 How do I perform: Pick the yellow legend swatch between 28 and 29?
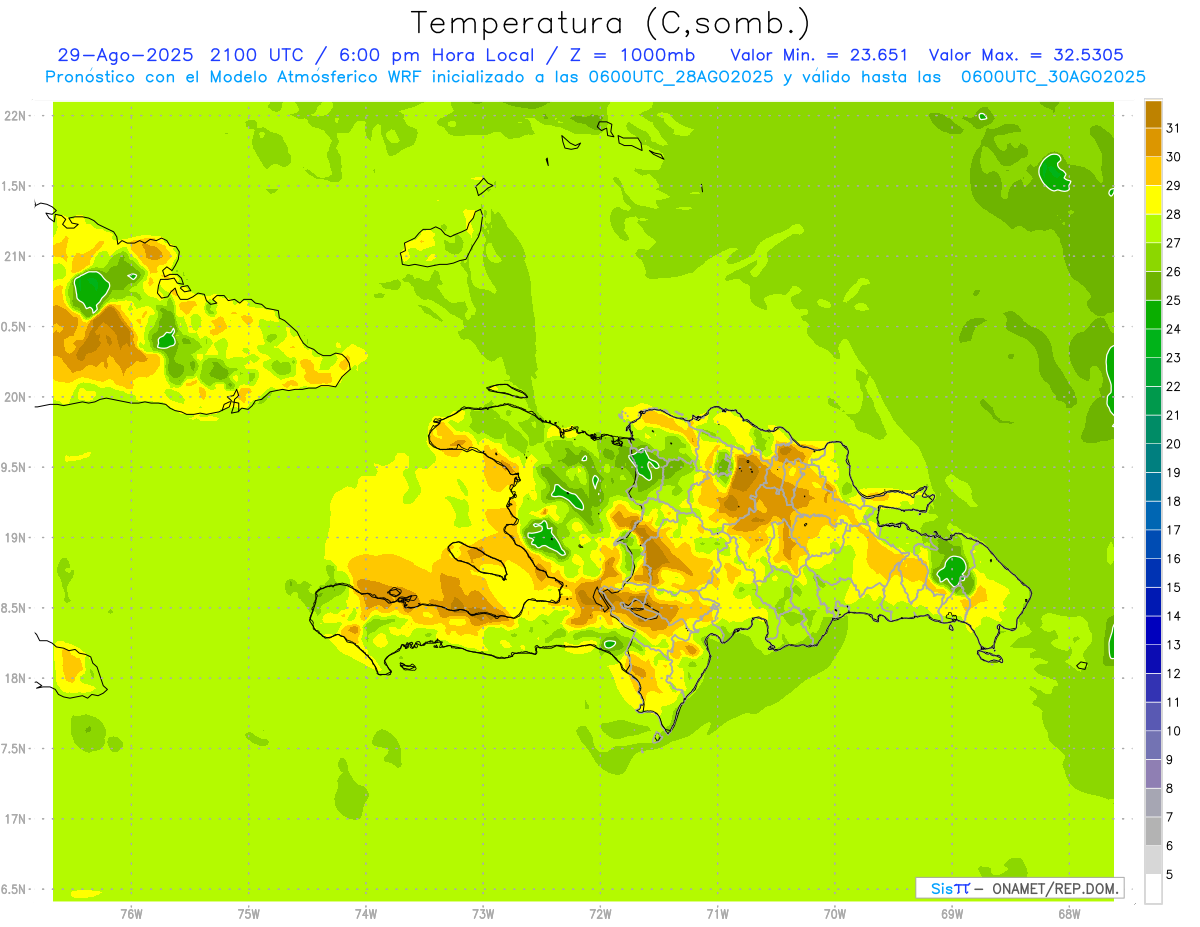(x=1153, y=200)
